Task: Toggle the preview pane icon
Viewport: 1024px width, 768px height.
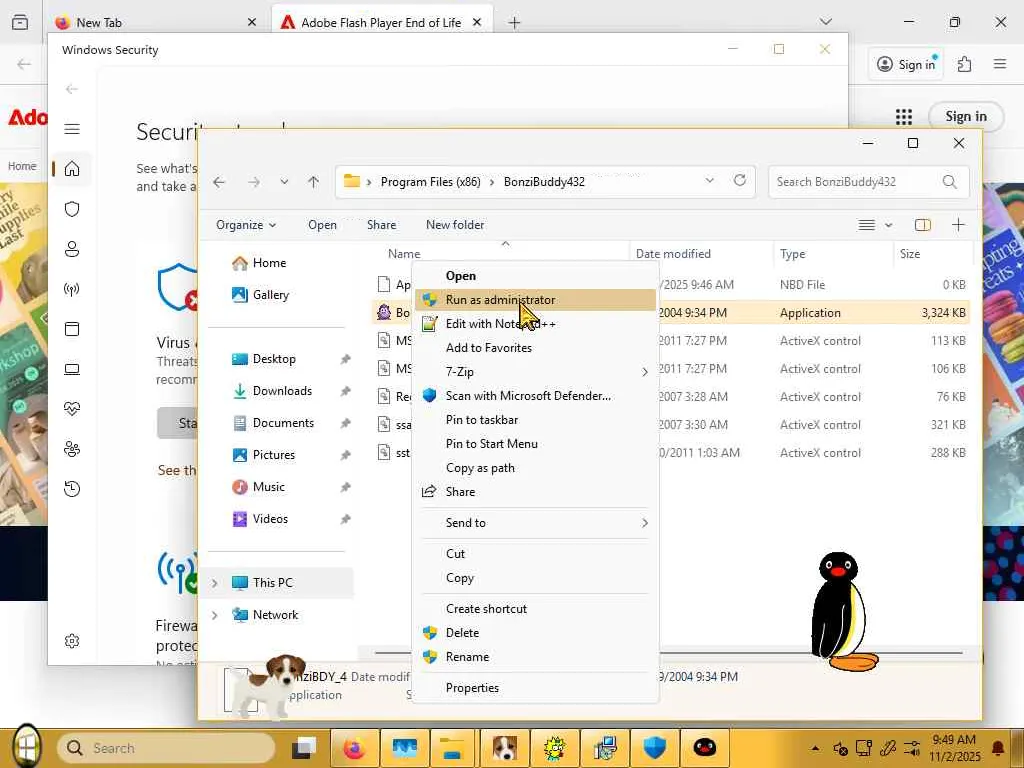Action: 923,225
